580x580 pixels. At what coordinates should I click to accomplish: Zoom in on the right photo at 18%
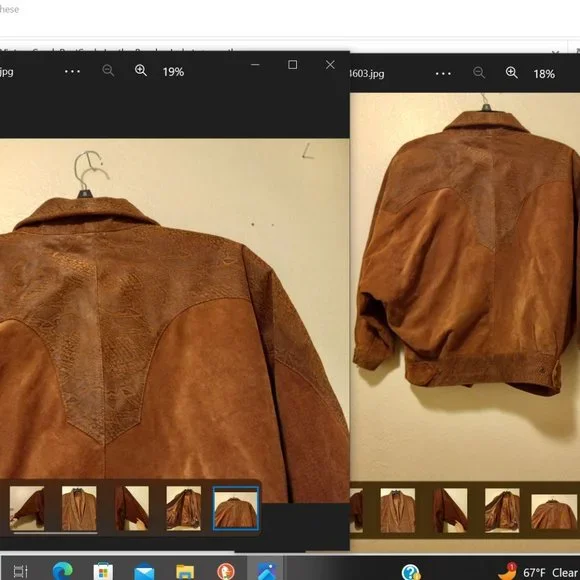tap(512, 72)
